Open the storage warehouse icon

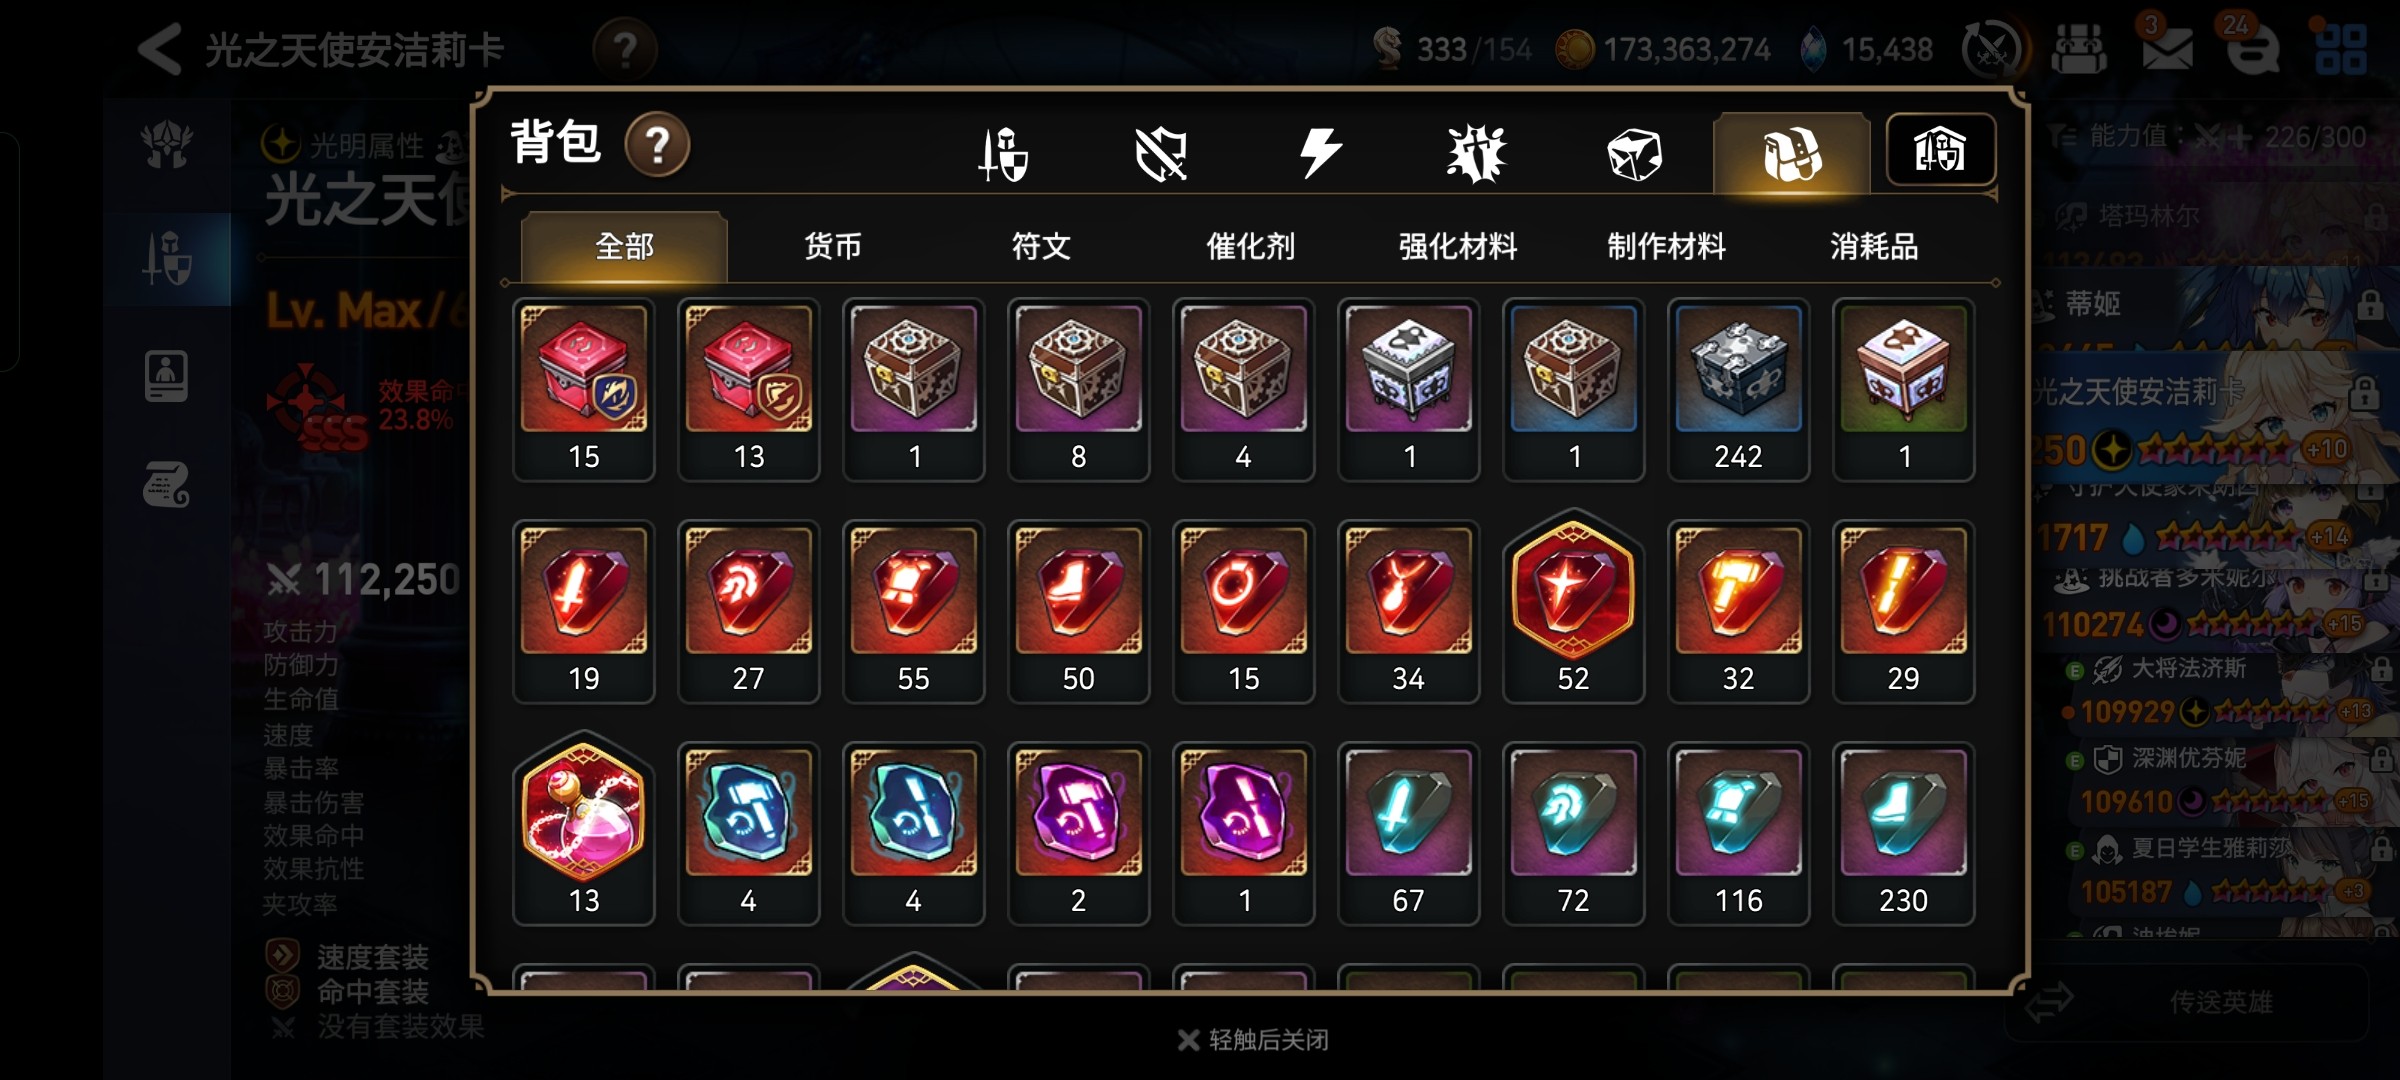point(1940,150)
